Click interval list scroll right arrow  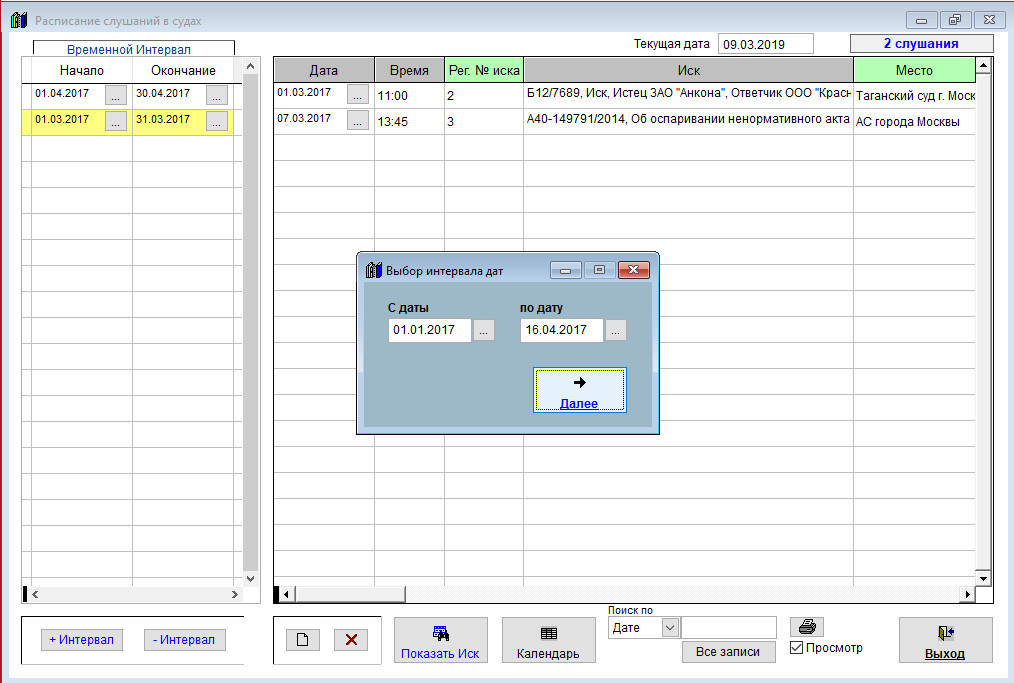(x=235, y=594)
